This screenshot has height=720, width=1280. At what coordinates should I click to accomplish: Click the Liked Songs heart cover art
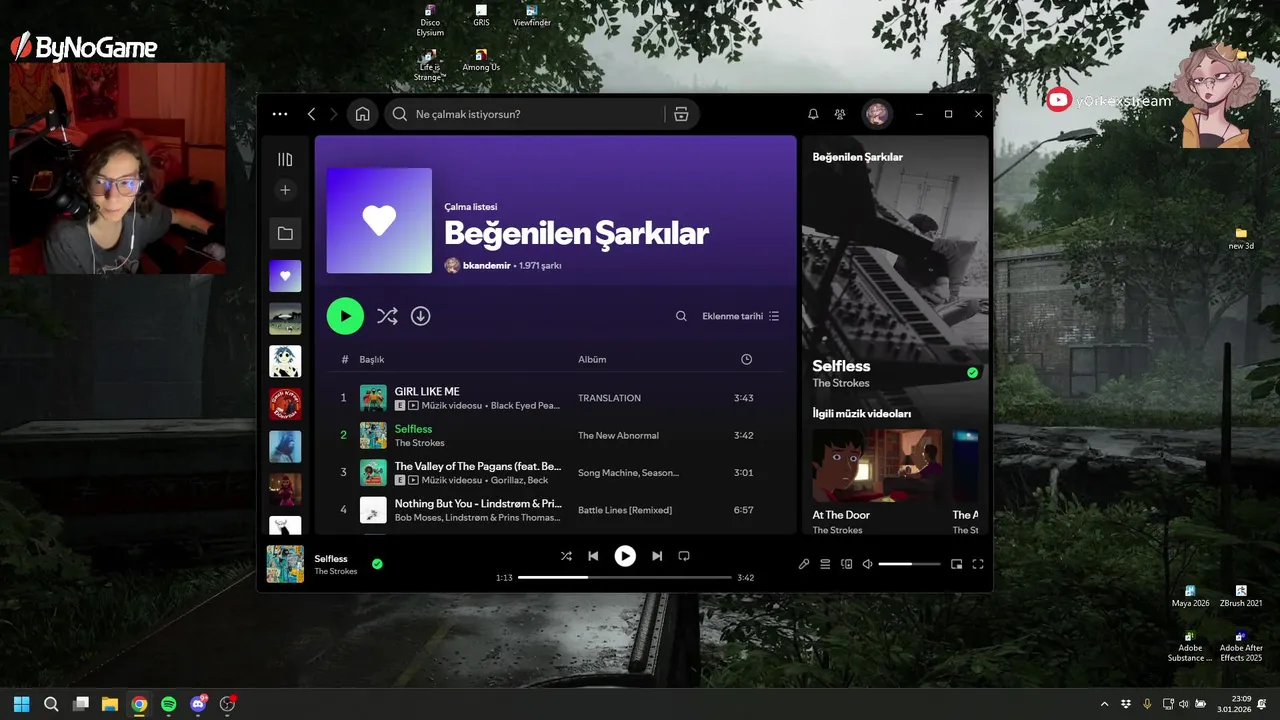click(379, 220)
